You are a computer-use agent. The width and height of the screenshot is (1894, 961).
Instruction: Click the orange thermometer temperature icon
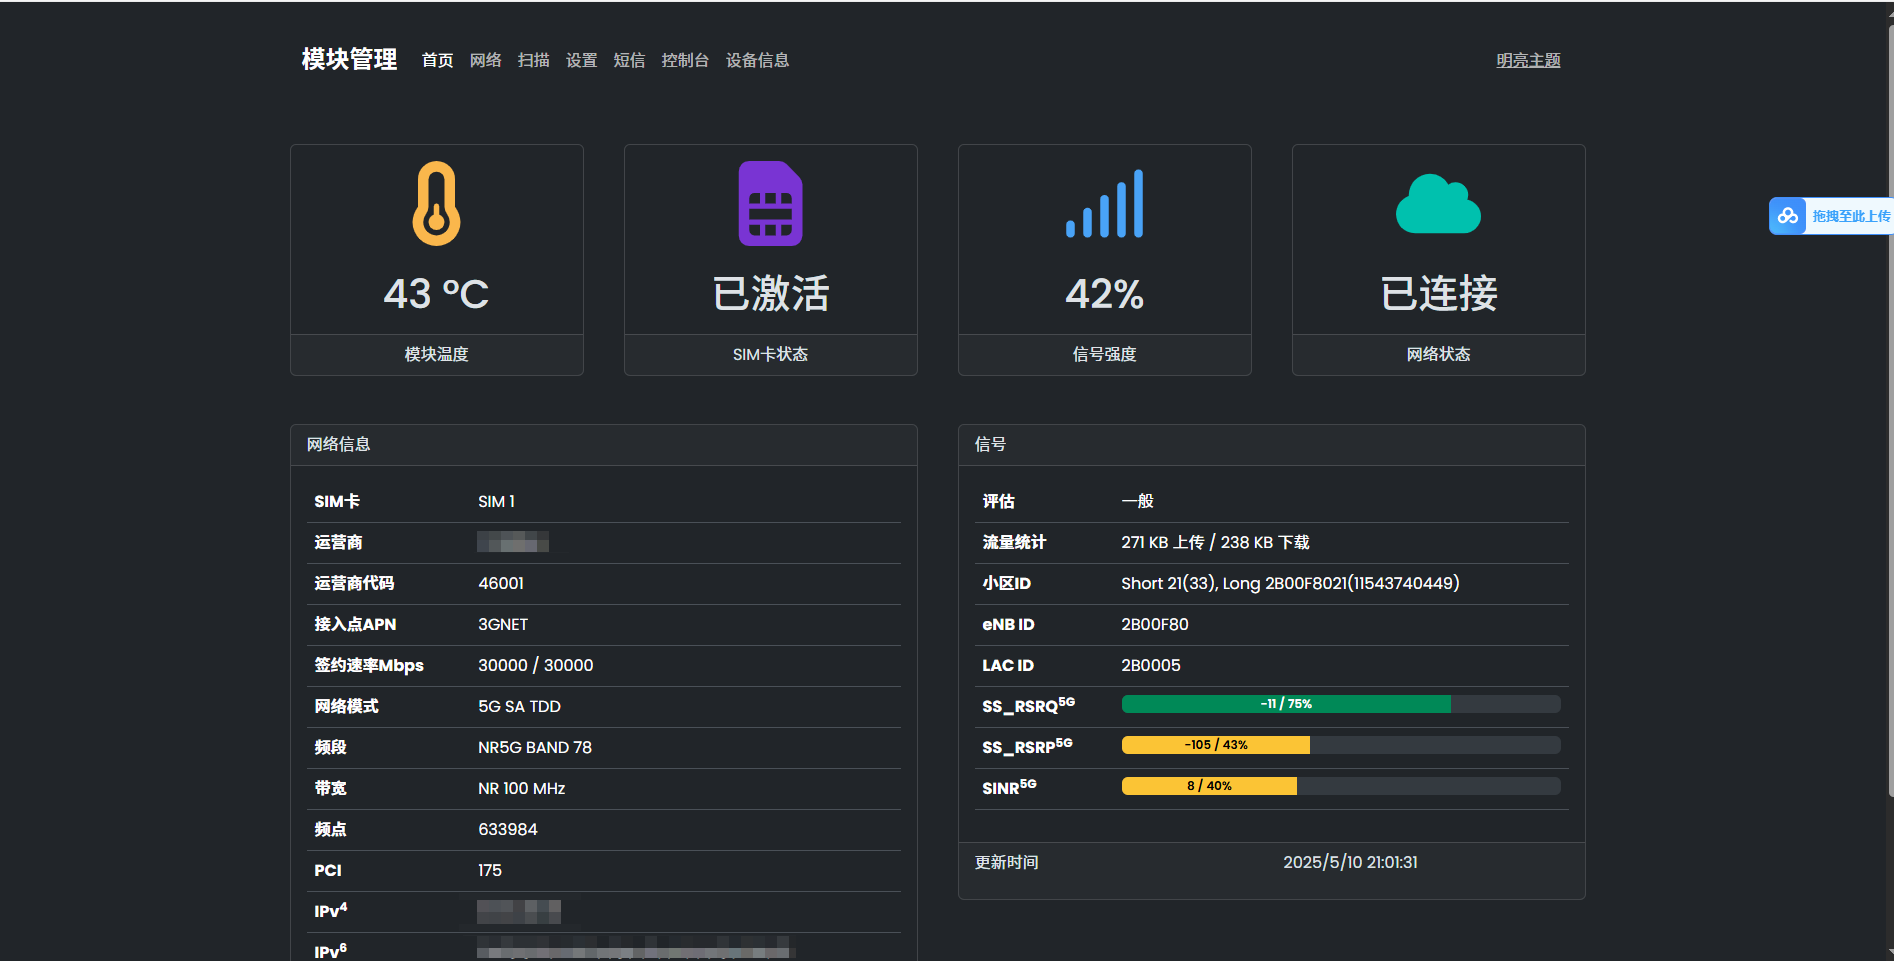(x=436, y=203)
